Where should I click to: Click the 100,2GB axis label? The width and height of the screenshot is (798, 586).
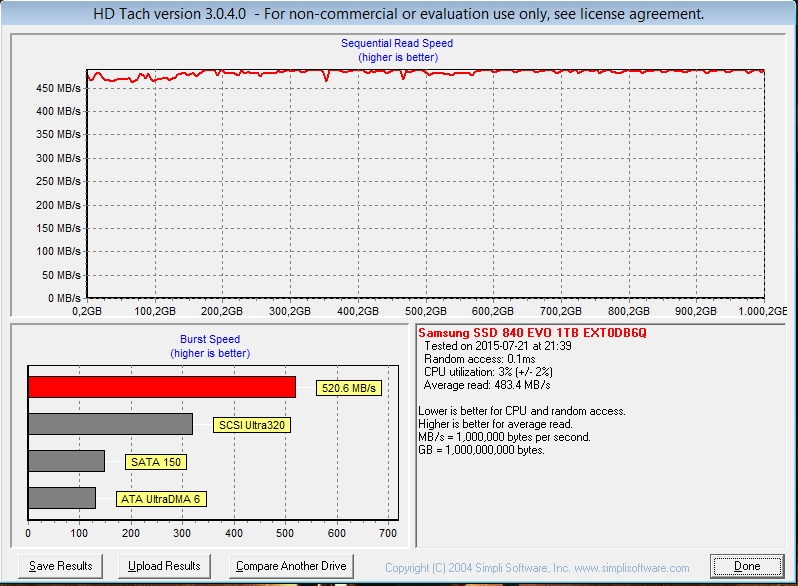pos(155,311)
